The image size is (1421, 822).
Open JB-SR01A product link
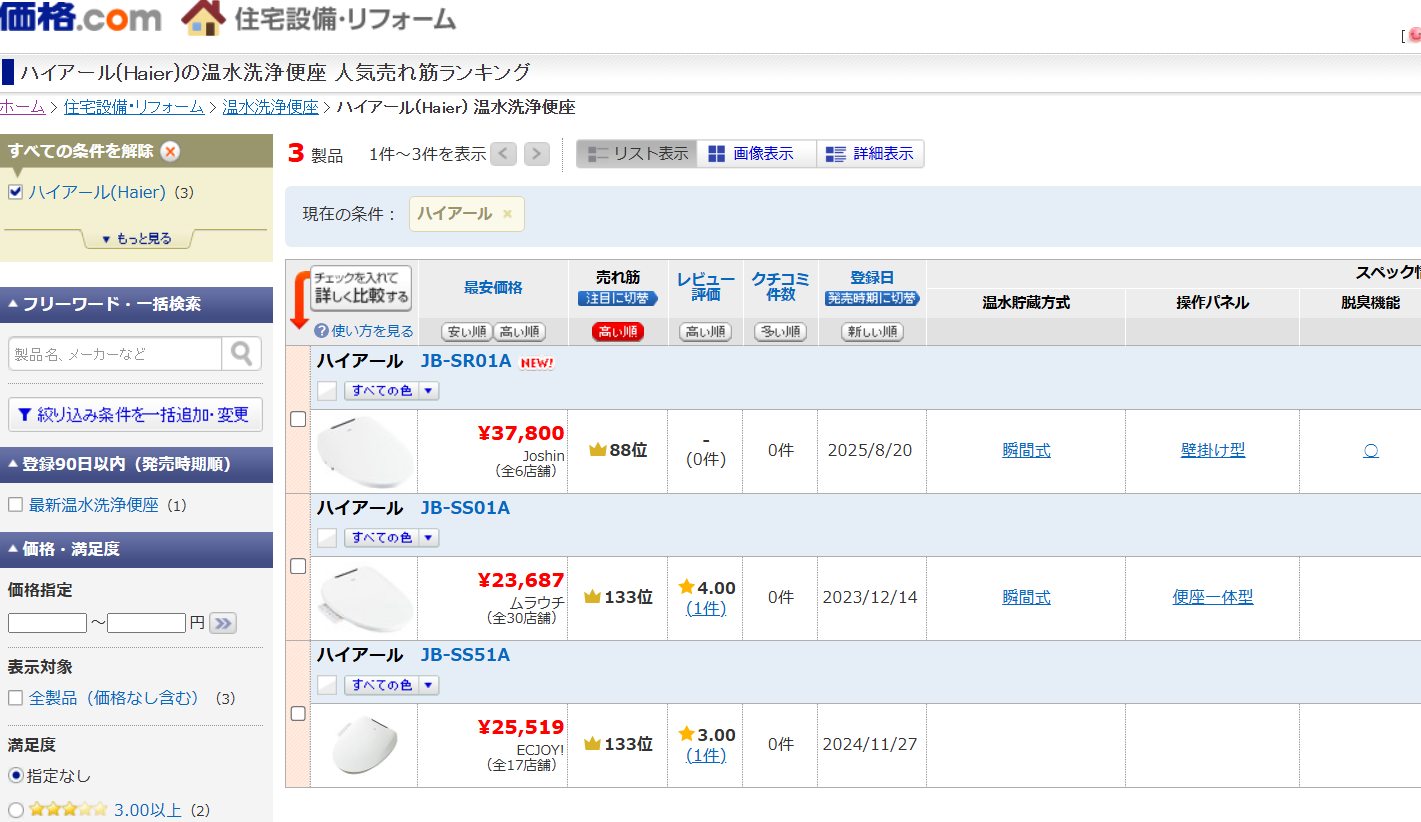[x=466, y=361]
